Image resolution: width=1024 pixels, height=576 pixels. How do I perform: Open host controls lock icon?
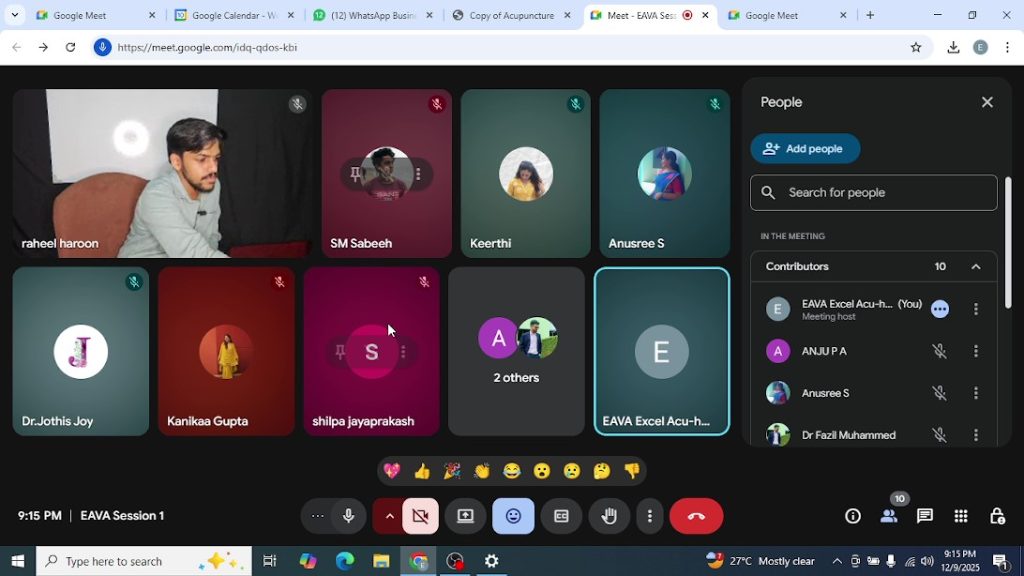tap(997, 516)
